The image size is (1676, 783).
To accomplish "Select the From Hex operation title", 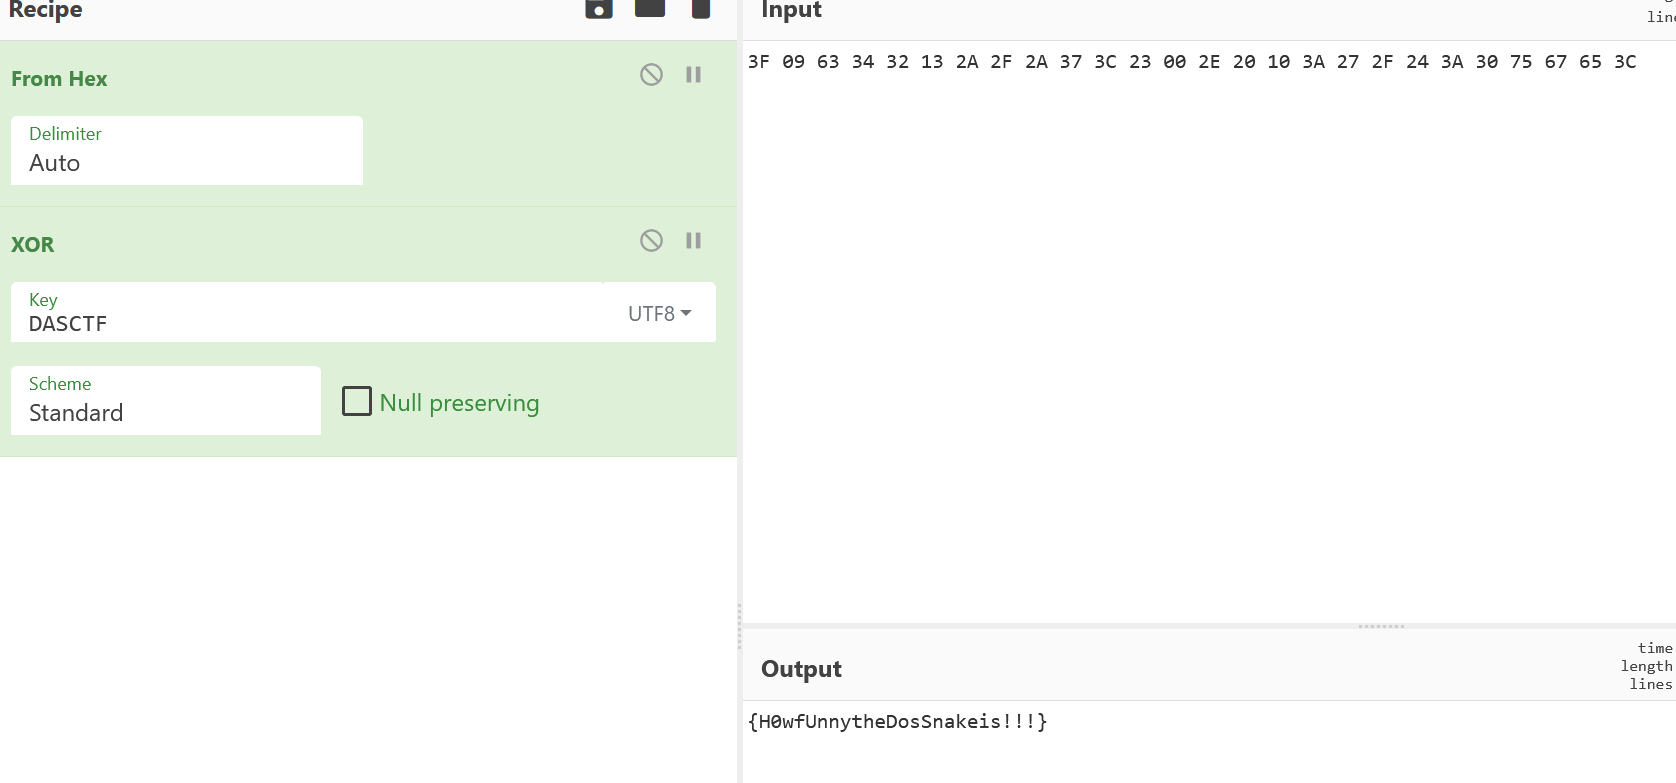I will pos(59,79).
